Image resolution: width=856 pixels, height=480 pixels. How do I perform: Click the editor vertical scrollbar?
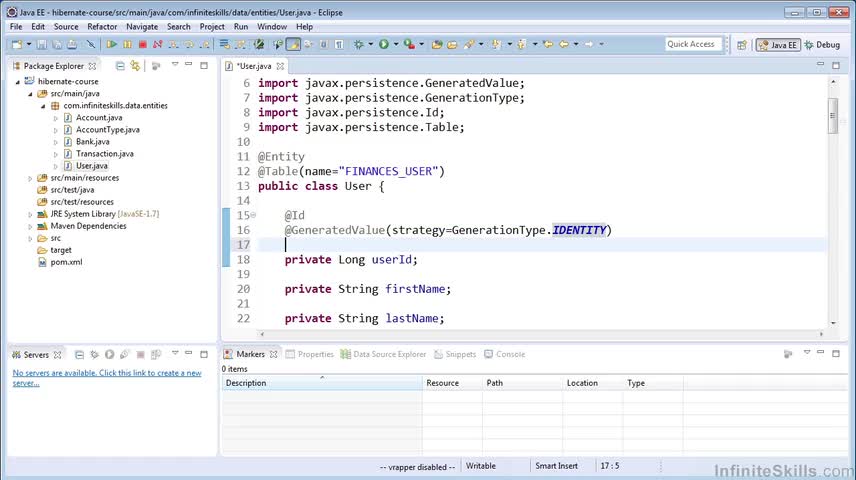[832, 116]
